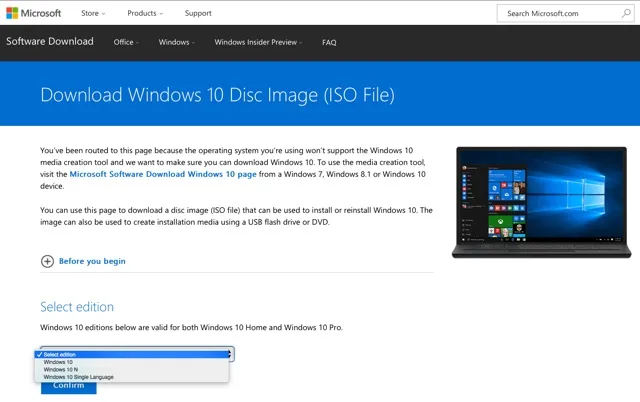Viewport: 640px width, 402px height.
Task: Click the Microsoft logo
Action: pos(33,13)
